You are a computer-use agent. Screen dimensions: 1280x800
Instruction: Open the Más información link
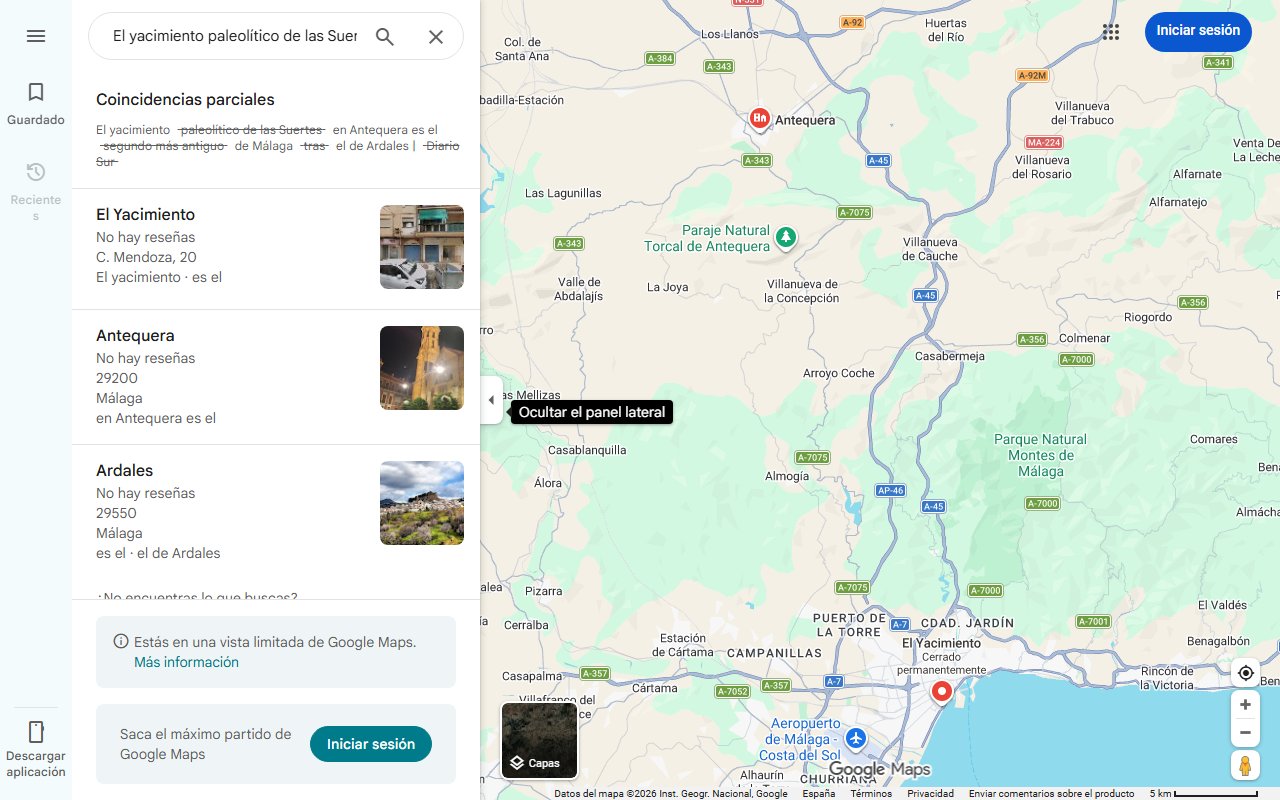186,662
